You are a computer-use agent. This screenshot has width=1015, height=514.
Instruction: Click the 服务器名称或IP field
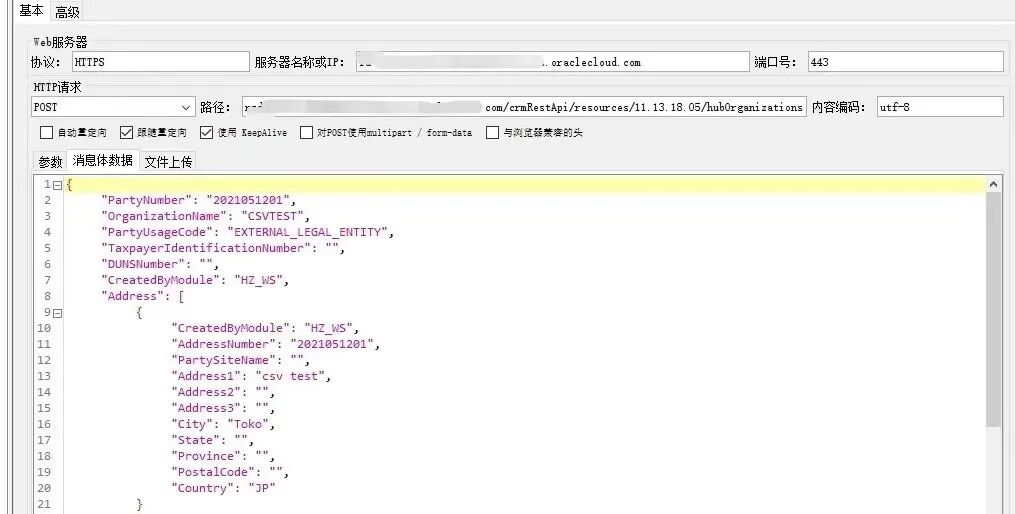pyautogui.click(x=552, y=62)
